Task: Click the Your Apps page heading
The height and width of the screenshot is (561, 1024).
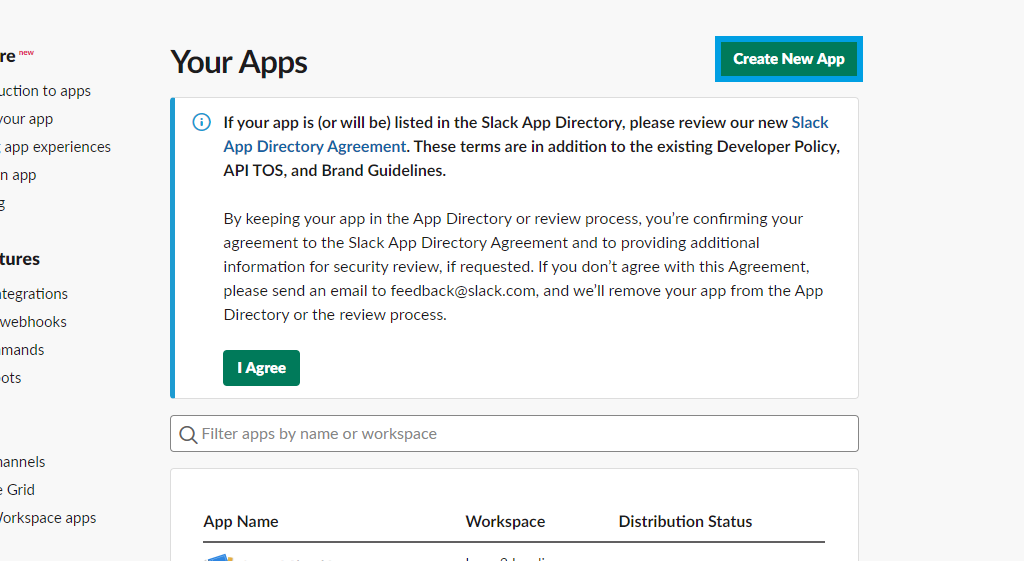Action: tap(239, 62)
